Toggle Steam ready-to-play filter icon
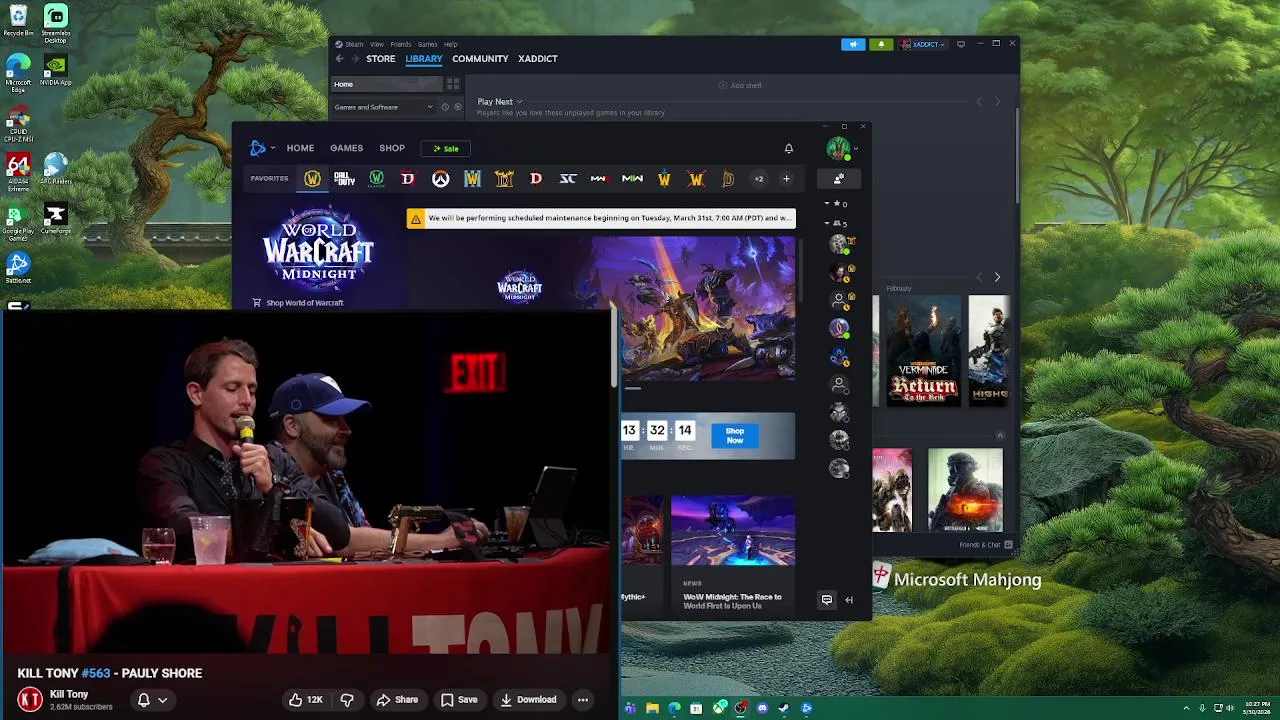Viewport: 1280px width, 720px height. pos(458,107)
